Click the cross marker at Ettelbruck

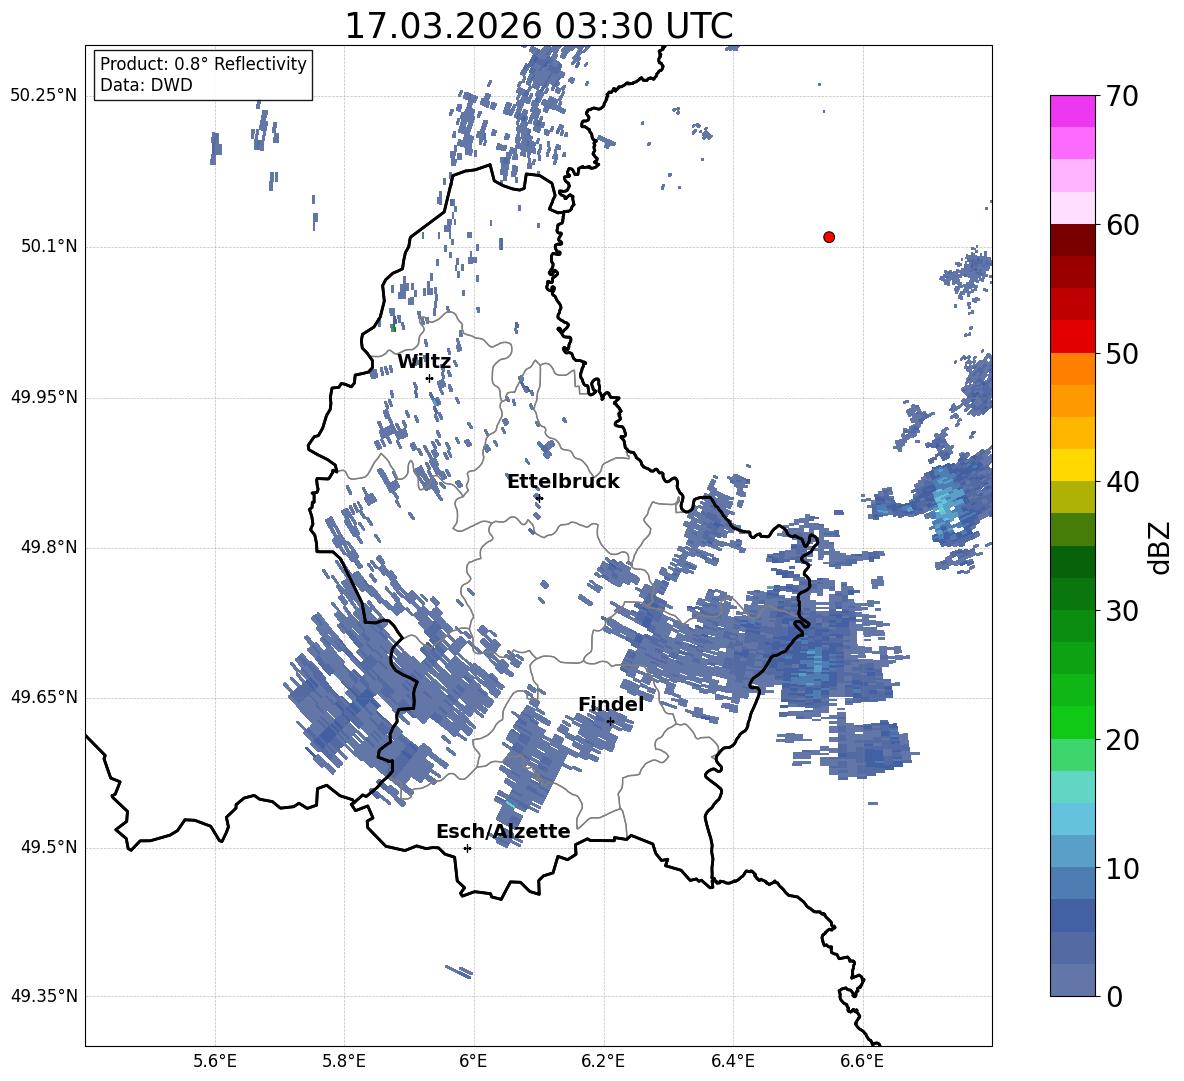538,497
